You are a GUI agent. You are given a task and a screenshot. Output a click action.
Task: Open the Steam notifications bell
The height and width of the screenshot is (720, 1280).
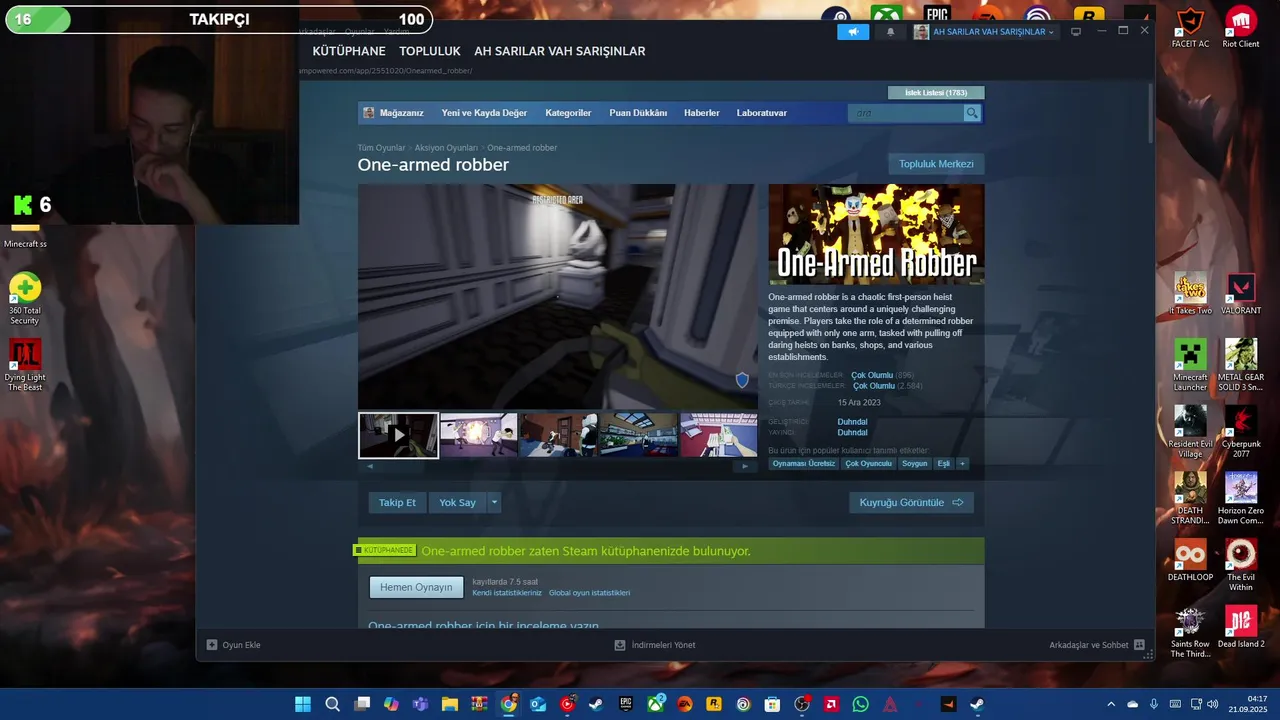click(x=891, y=32)
